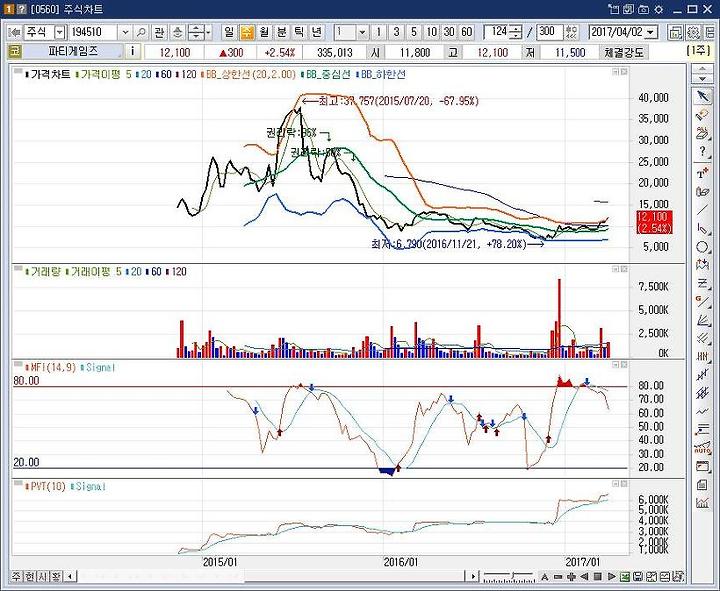Click the horizontal scrollbar right arrow
720x591 pixels.
coord(472,576)
